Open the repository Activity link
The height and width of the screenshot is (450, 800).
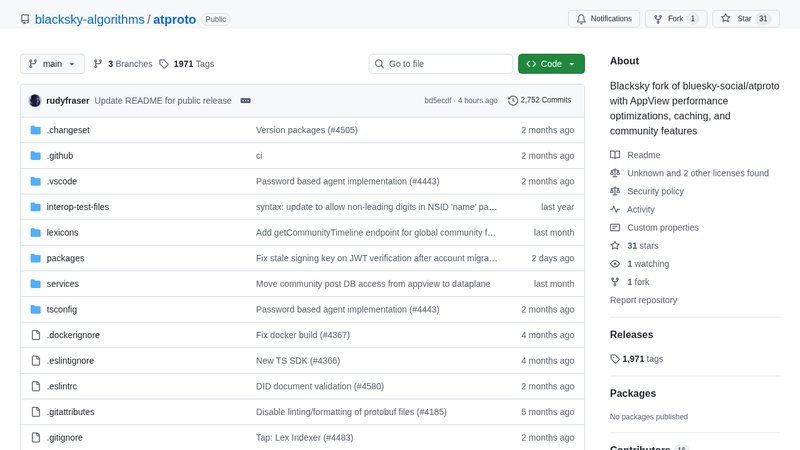point(641,209)
